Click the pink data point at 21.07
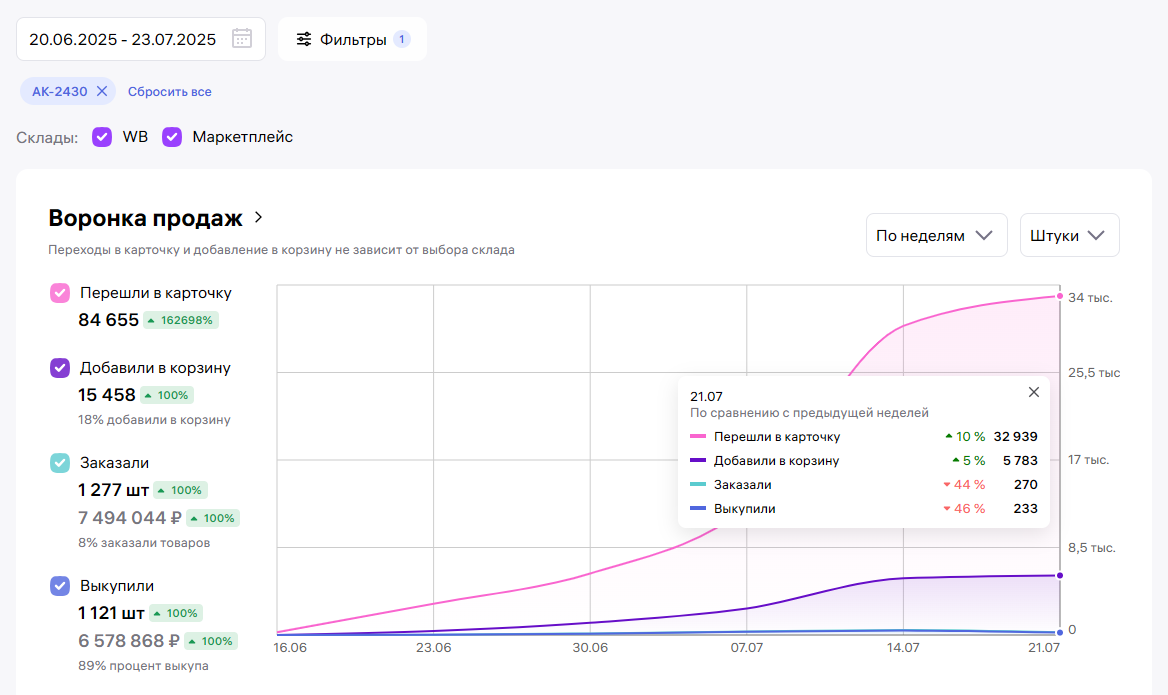Viewport: 1168px width, 695px height. point(1060,296)
